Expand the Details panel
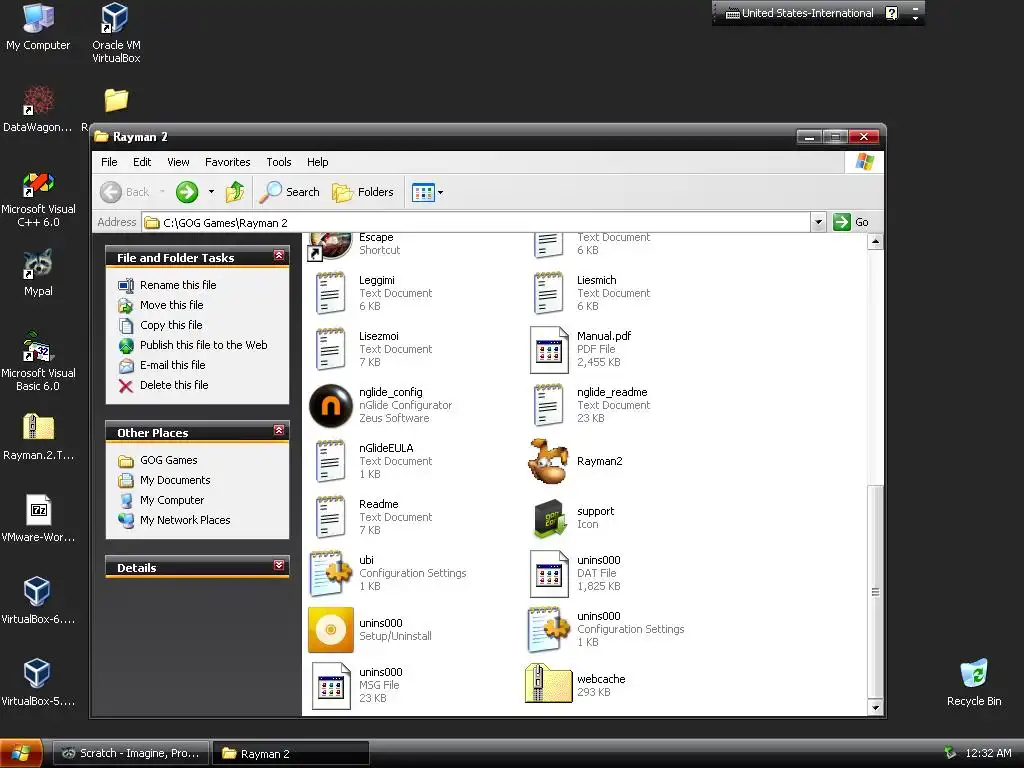This screenshot has height=768, width=1024. tap(279, 566)
